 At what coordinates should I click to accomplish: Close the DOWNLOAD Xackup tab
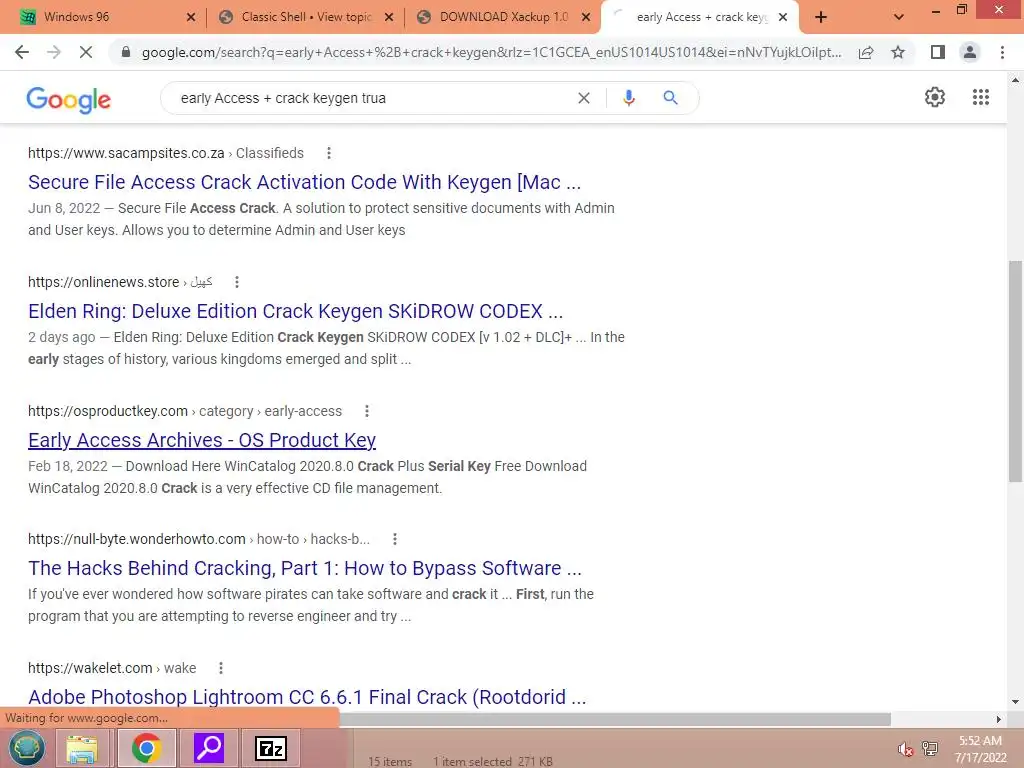point(586,17)
